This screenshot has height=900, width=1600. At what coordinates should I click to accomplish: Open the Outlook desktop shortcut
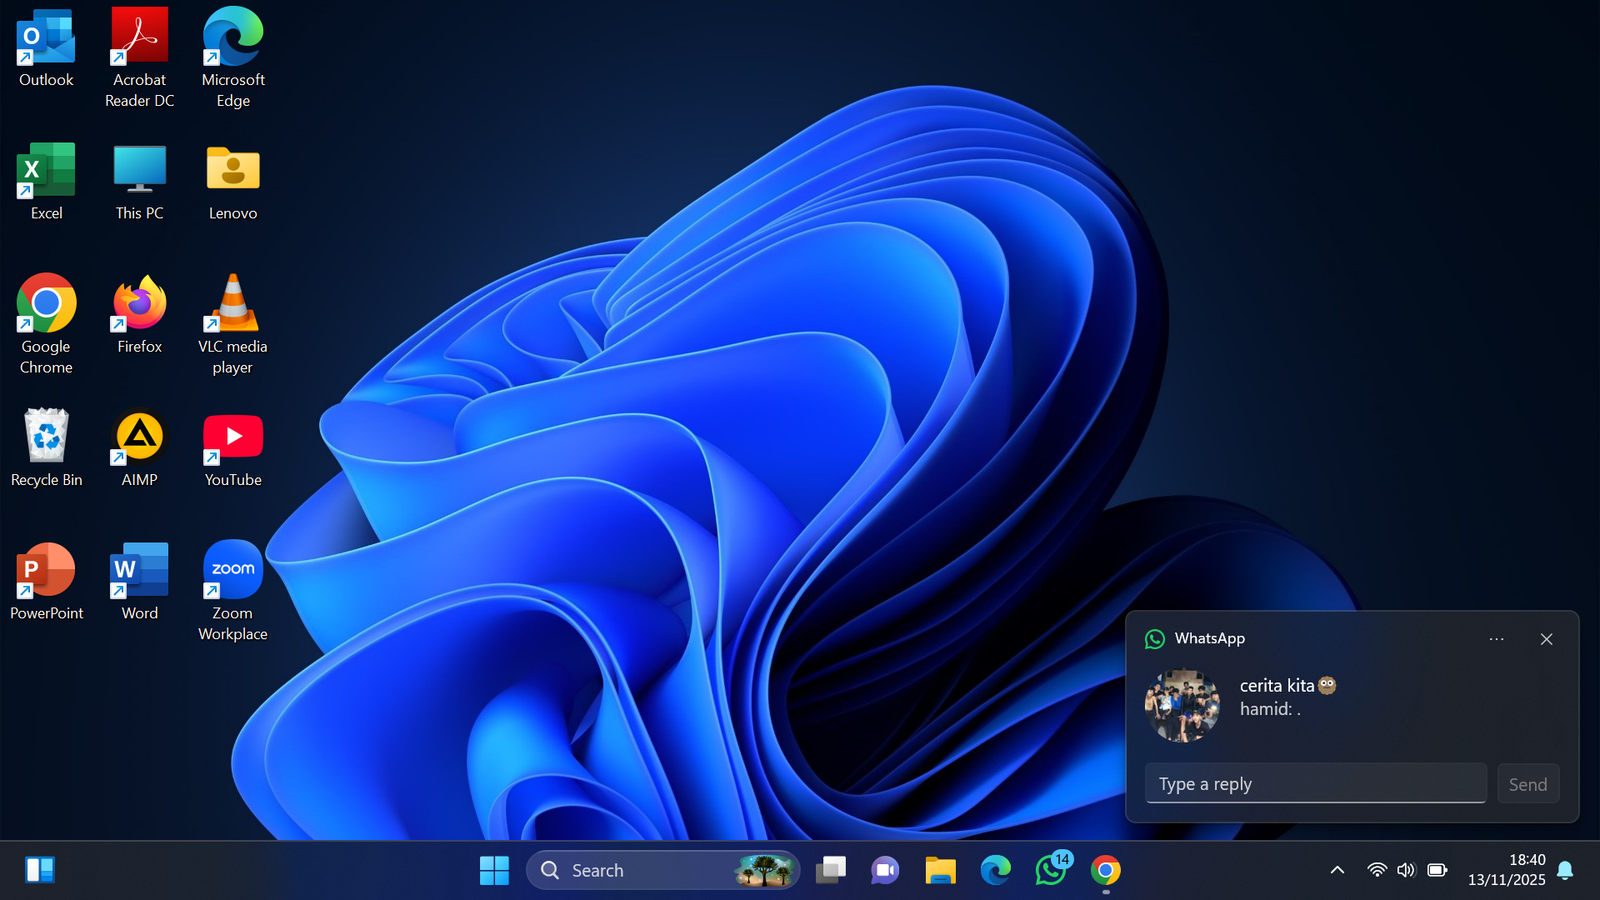pos(46,40)
